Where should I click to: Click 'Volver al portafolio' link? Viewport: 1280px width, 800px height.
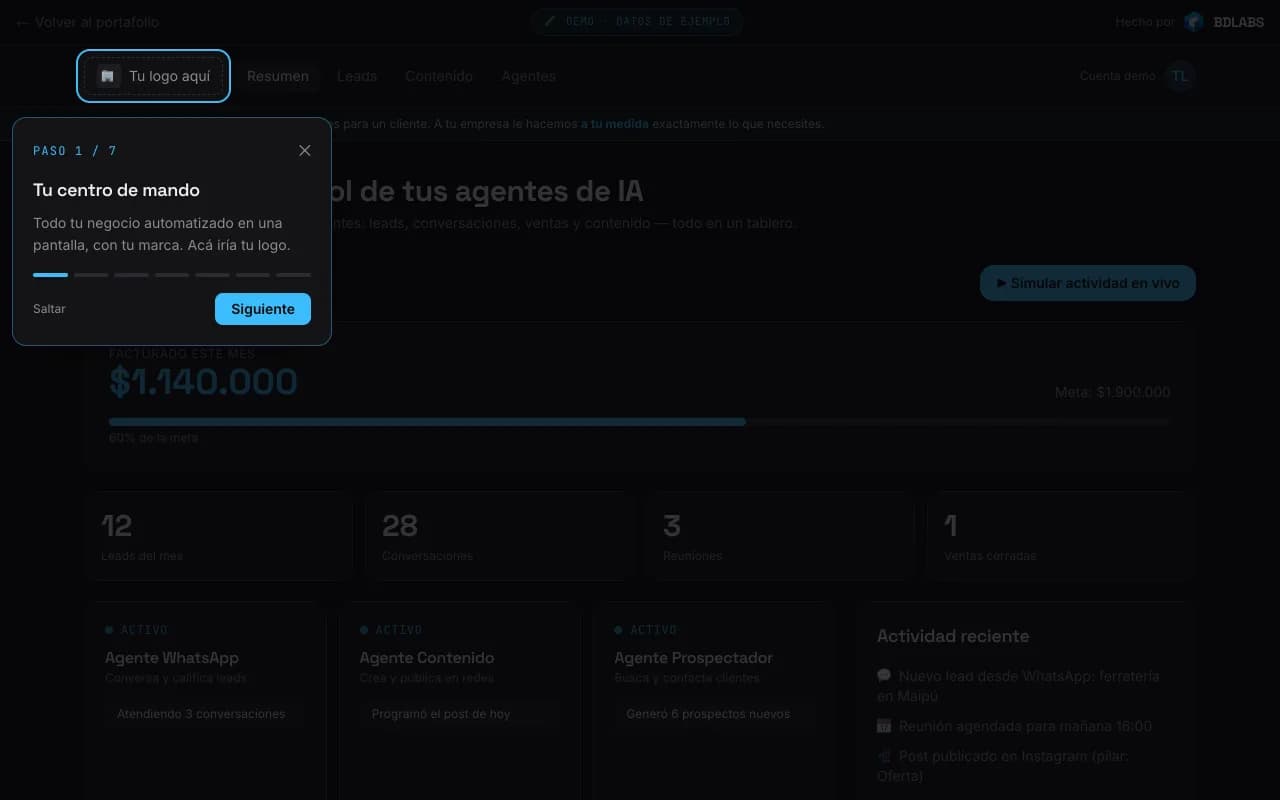click(x=87, y=22)
